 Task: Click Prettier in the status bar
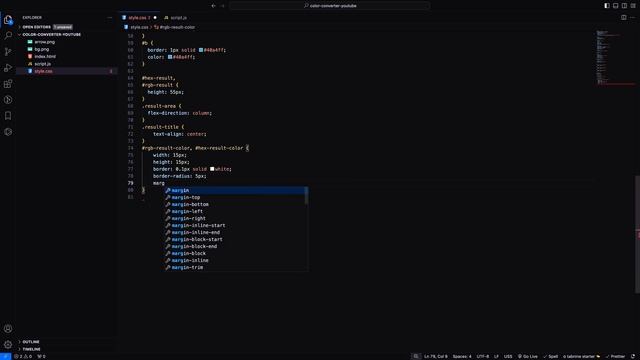click(615, 356)
